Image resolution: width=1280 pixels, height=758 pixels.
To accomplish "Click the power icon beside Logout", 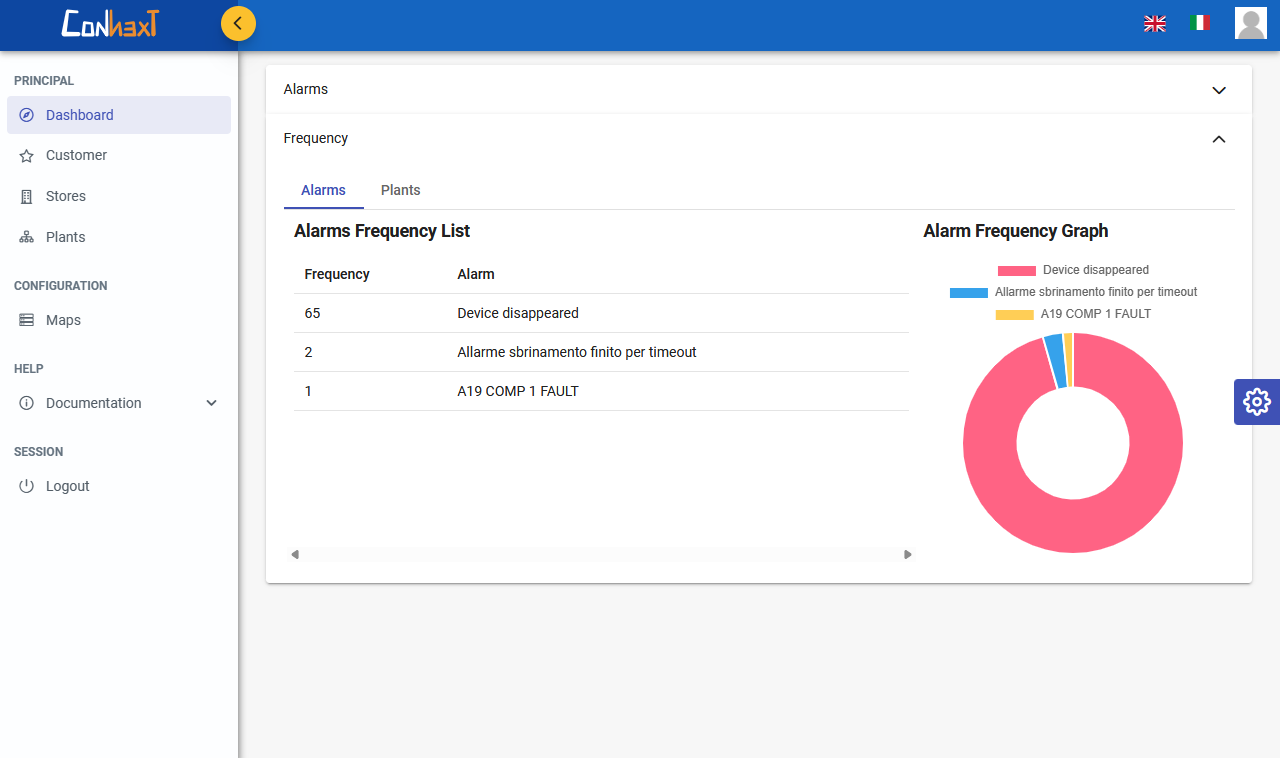I will pyautogui.click(x=27, y=486).
